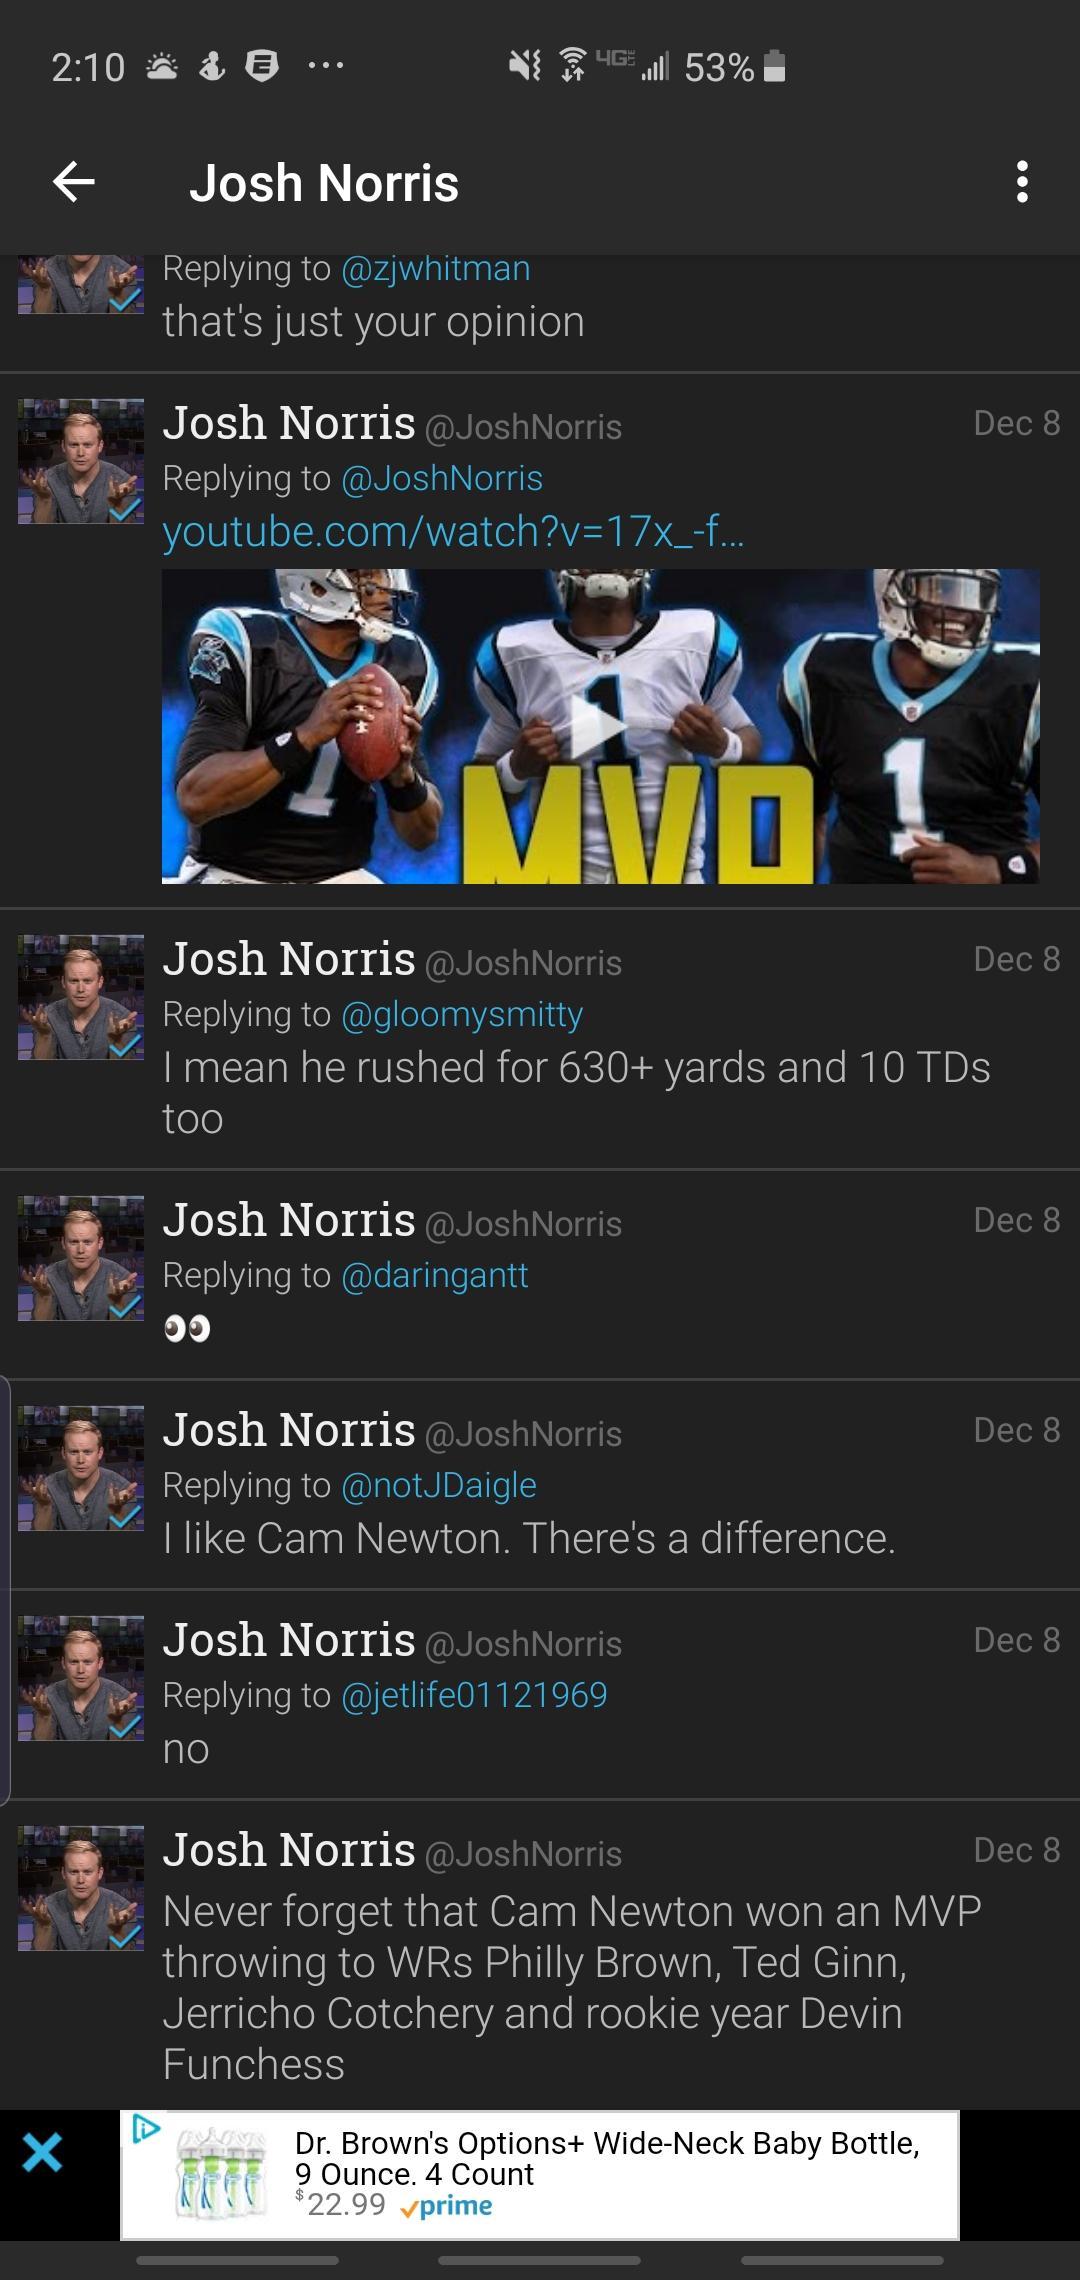This screenshot has width=1080, height=2280.
Task: Play the Cam Newton MVP video
Action: click(x=600, y=726)
